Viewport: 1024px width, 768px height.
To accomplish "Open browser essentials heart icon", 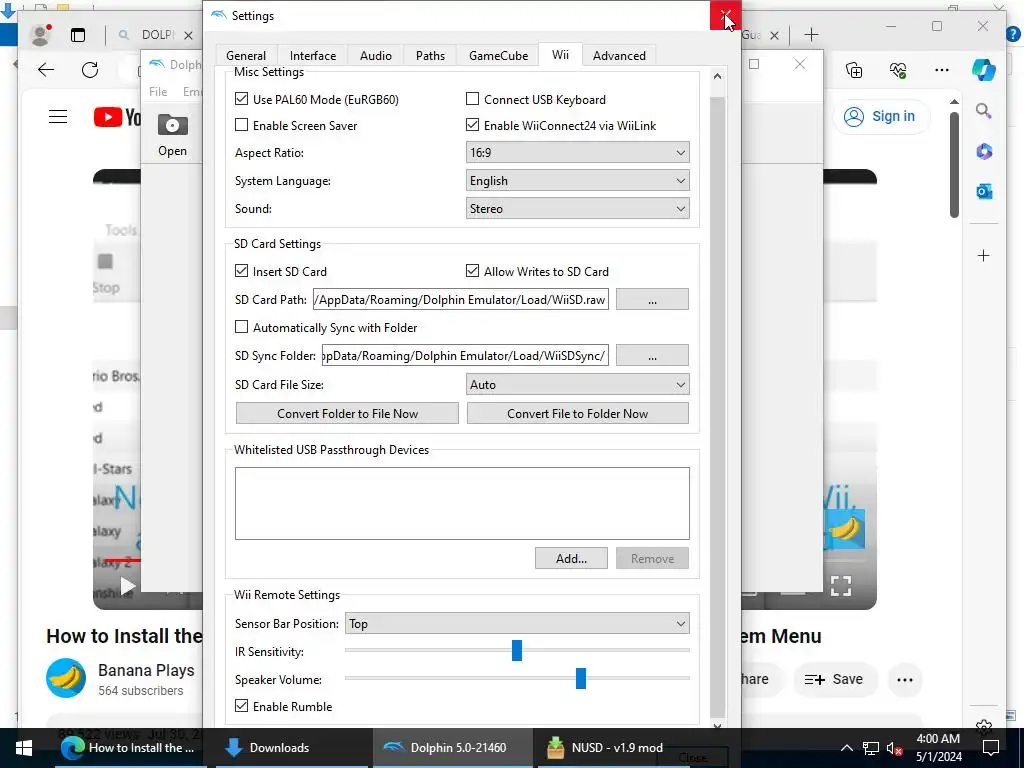I will click(898, 70).
